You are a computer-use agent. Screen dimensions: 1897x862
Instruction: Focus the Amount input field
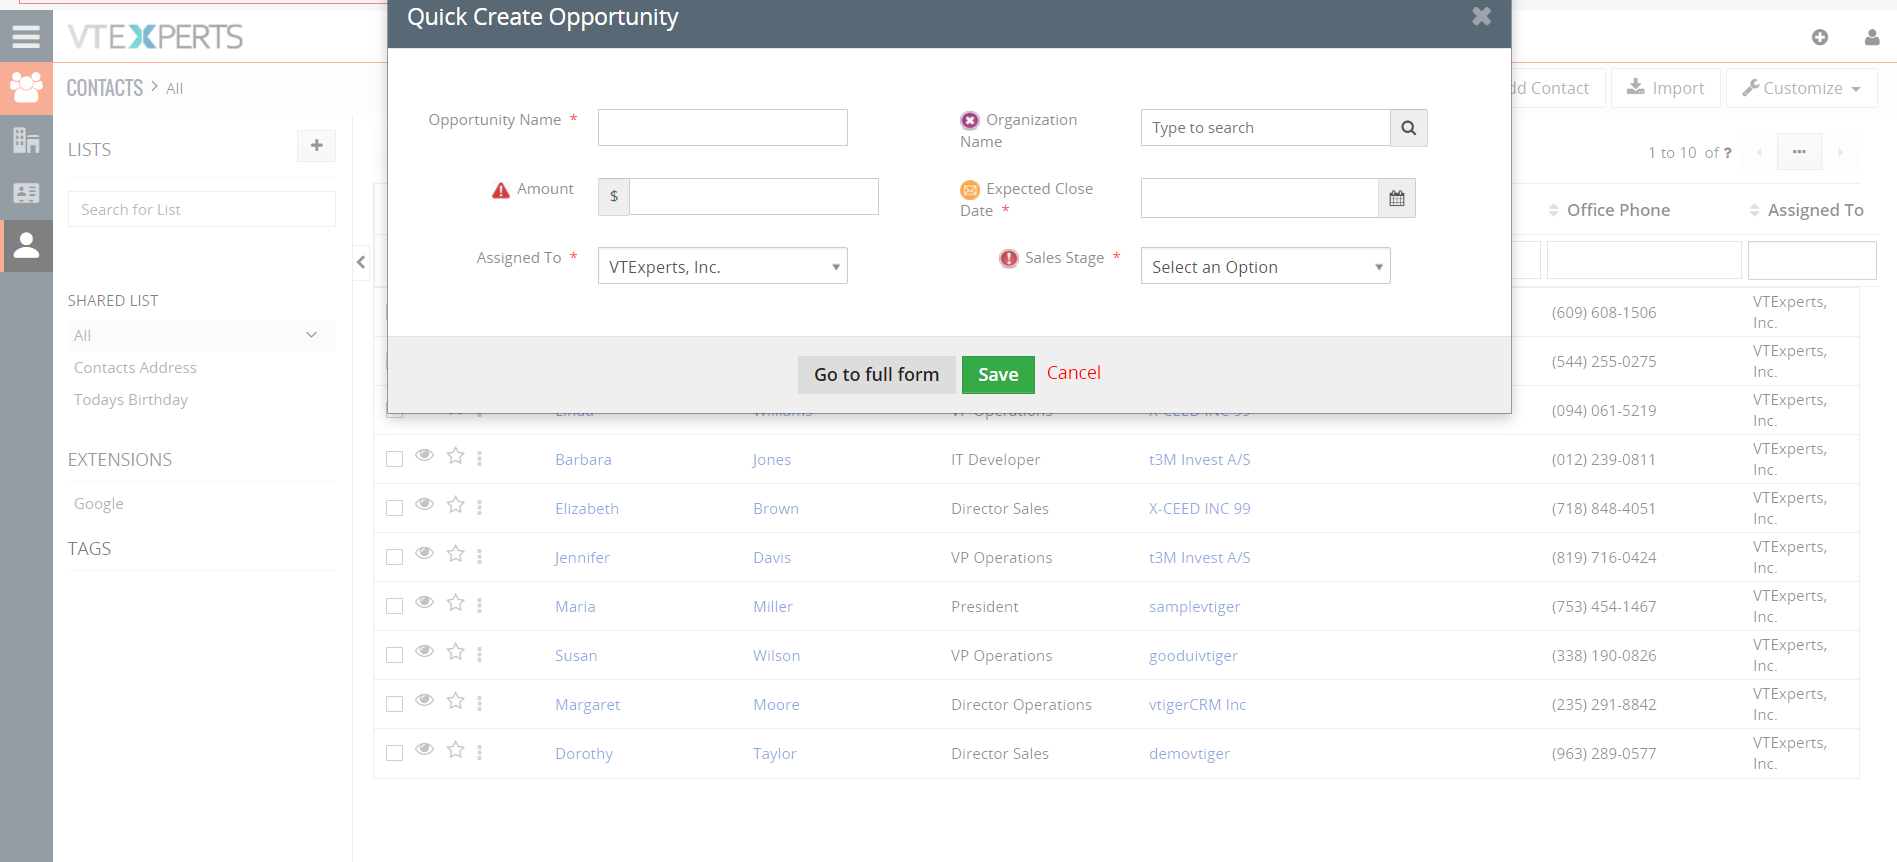(x=754, y=196)
